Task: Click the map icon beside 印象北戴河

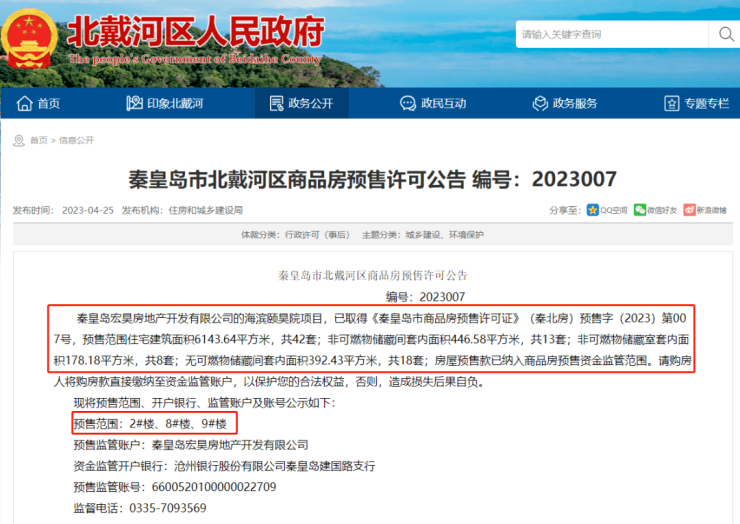Action: pos(134,103)
